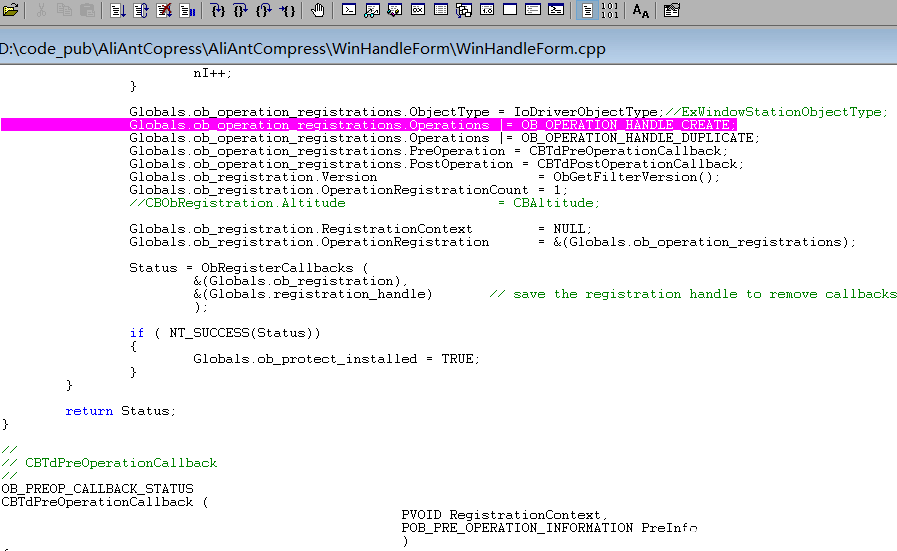
Task: Click the Step Out icon
Action: (264, 11)
